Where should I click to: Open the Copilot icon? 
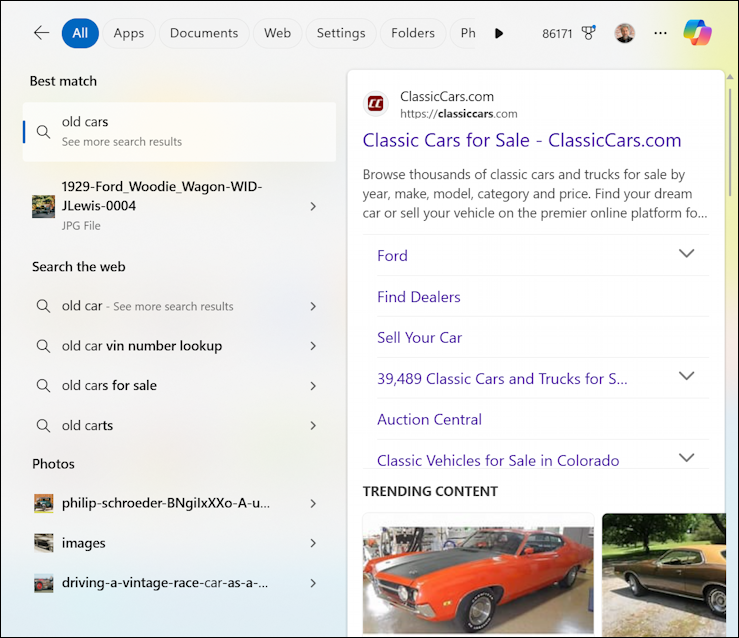698,33
